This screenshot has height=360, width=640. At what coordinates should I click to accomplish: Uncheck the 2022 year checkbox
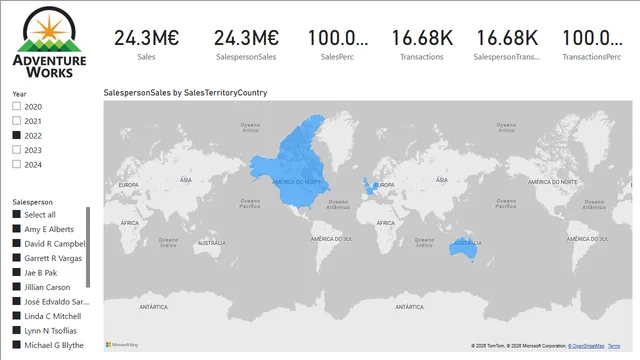16,135
